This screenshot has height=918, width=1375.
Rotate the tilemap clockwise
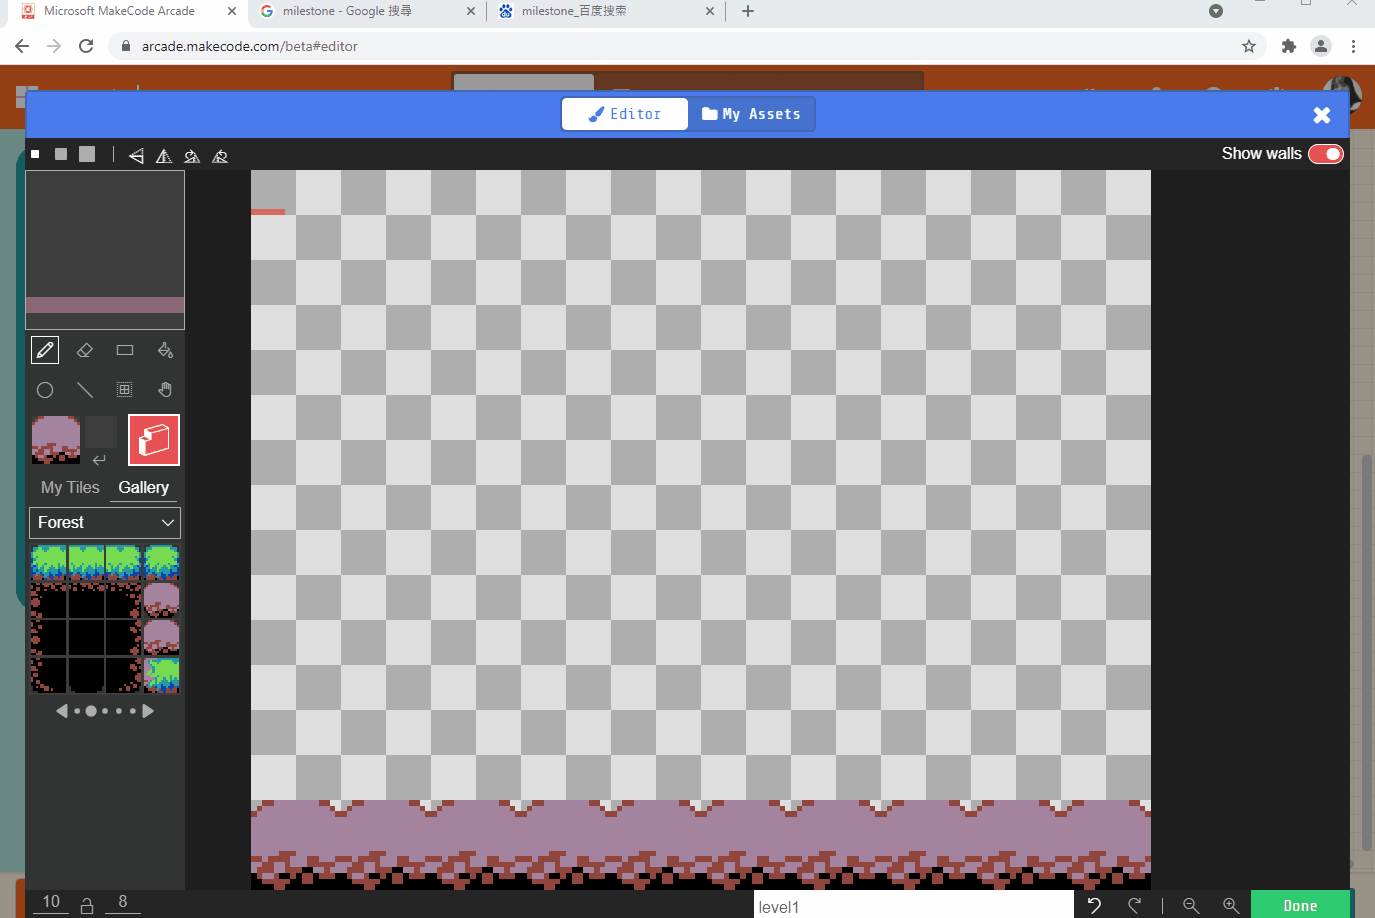[x=191, y=155]
